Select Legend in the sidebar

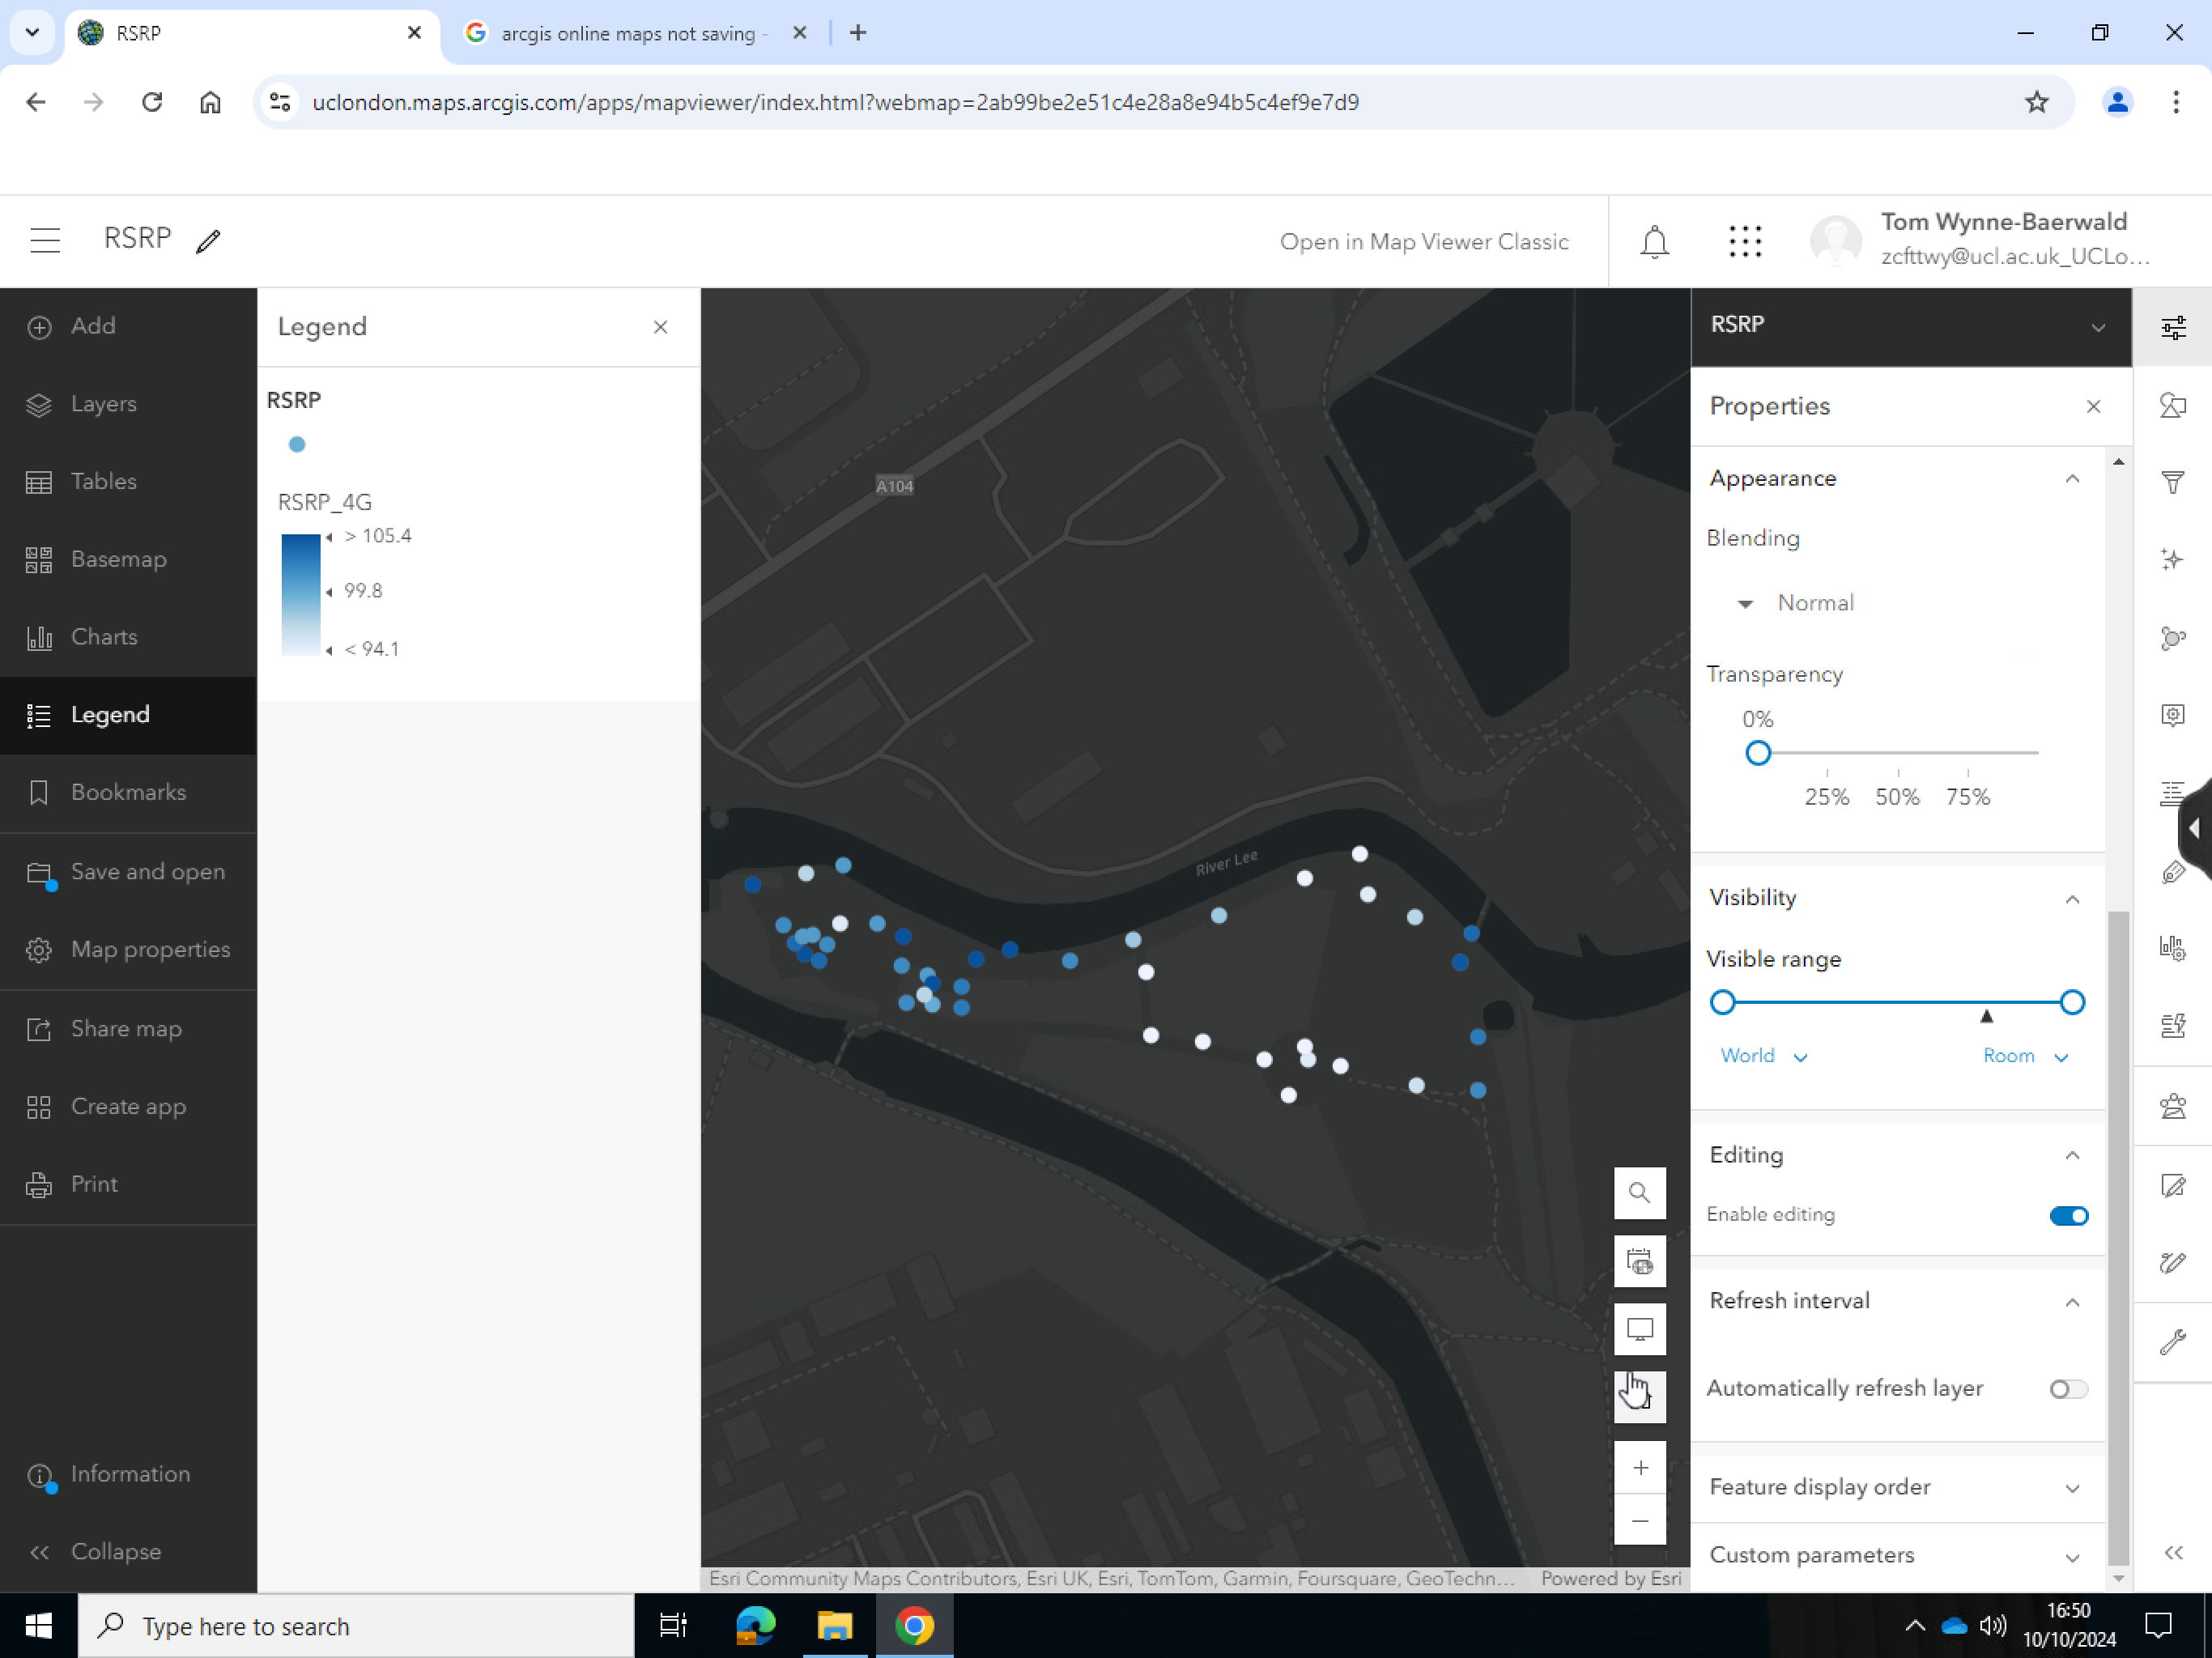click(128, 715)
